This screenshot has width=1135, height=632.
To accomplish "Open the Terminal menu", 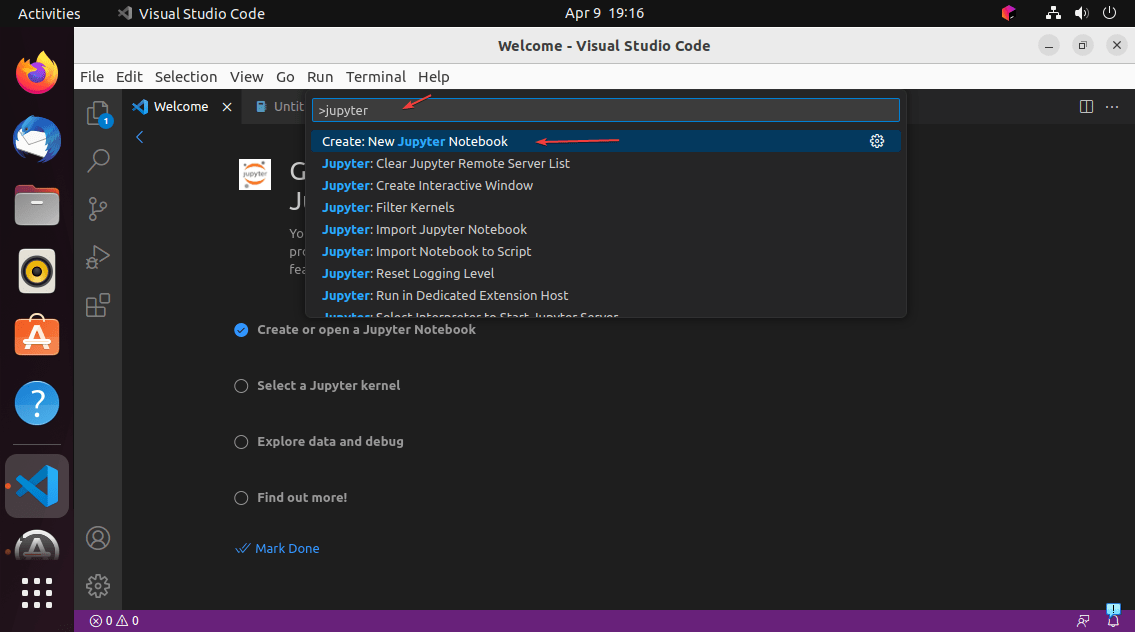I will 376,77.
